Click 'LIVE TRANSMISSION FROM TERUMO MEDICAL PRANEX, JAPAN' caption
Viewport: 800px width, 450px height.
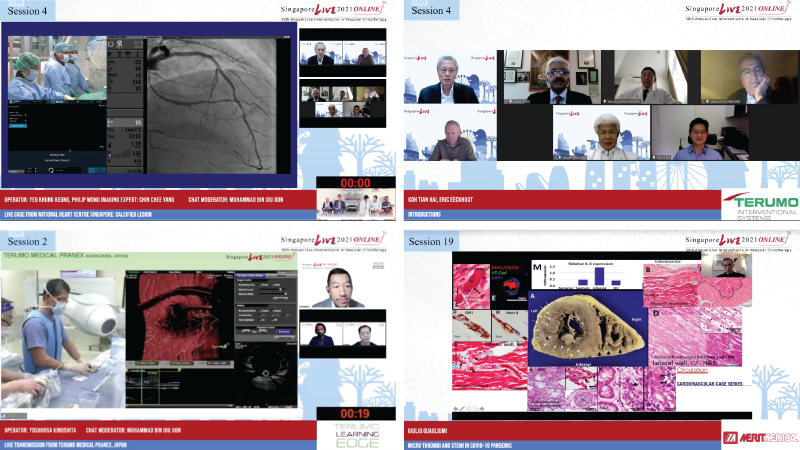point(65,445)
